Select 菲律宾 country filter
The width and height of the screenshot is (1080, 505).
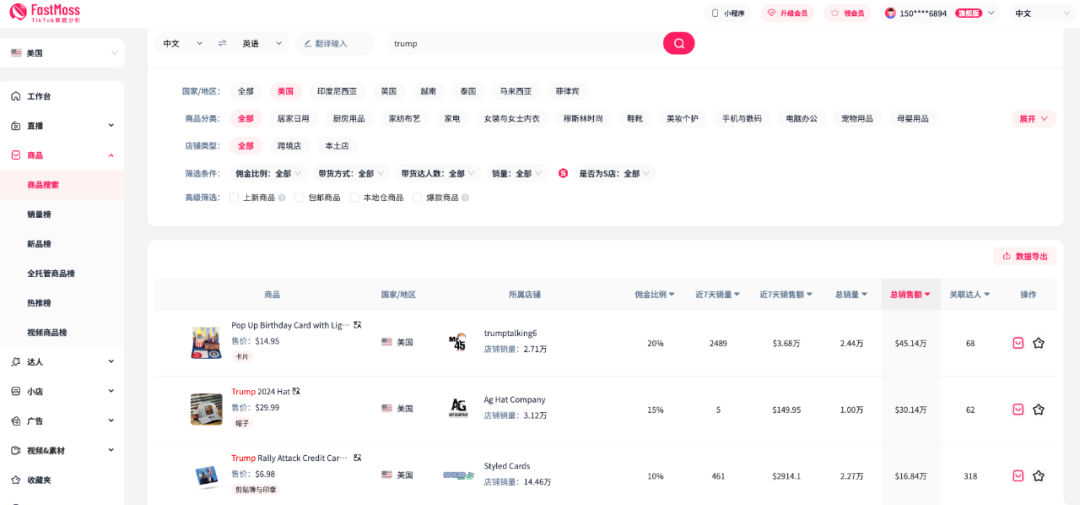[568, 91]
